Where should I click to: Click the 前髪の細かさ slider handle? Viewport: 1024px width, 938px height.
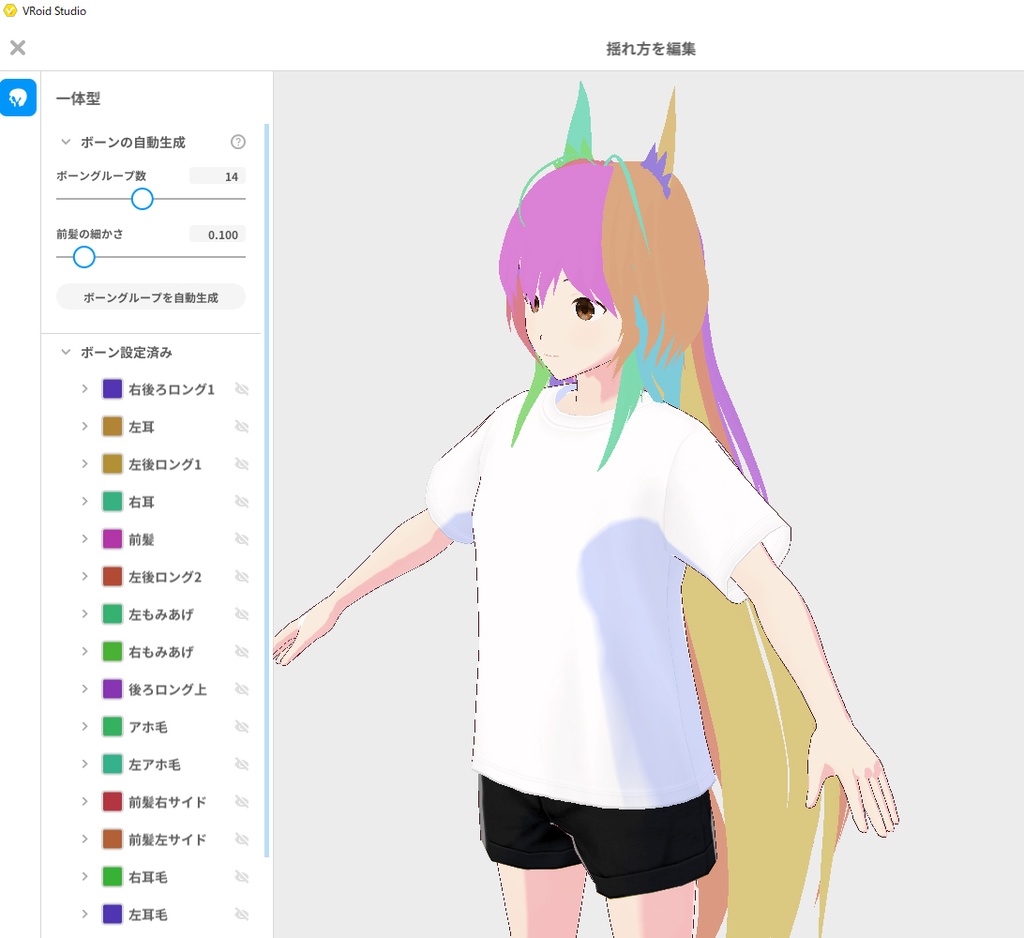point(83,257)
